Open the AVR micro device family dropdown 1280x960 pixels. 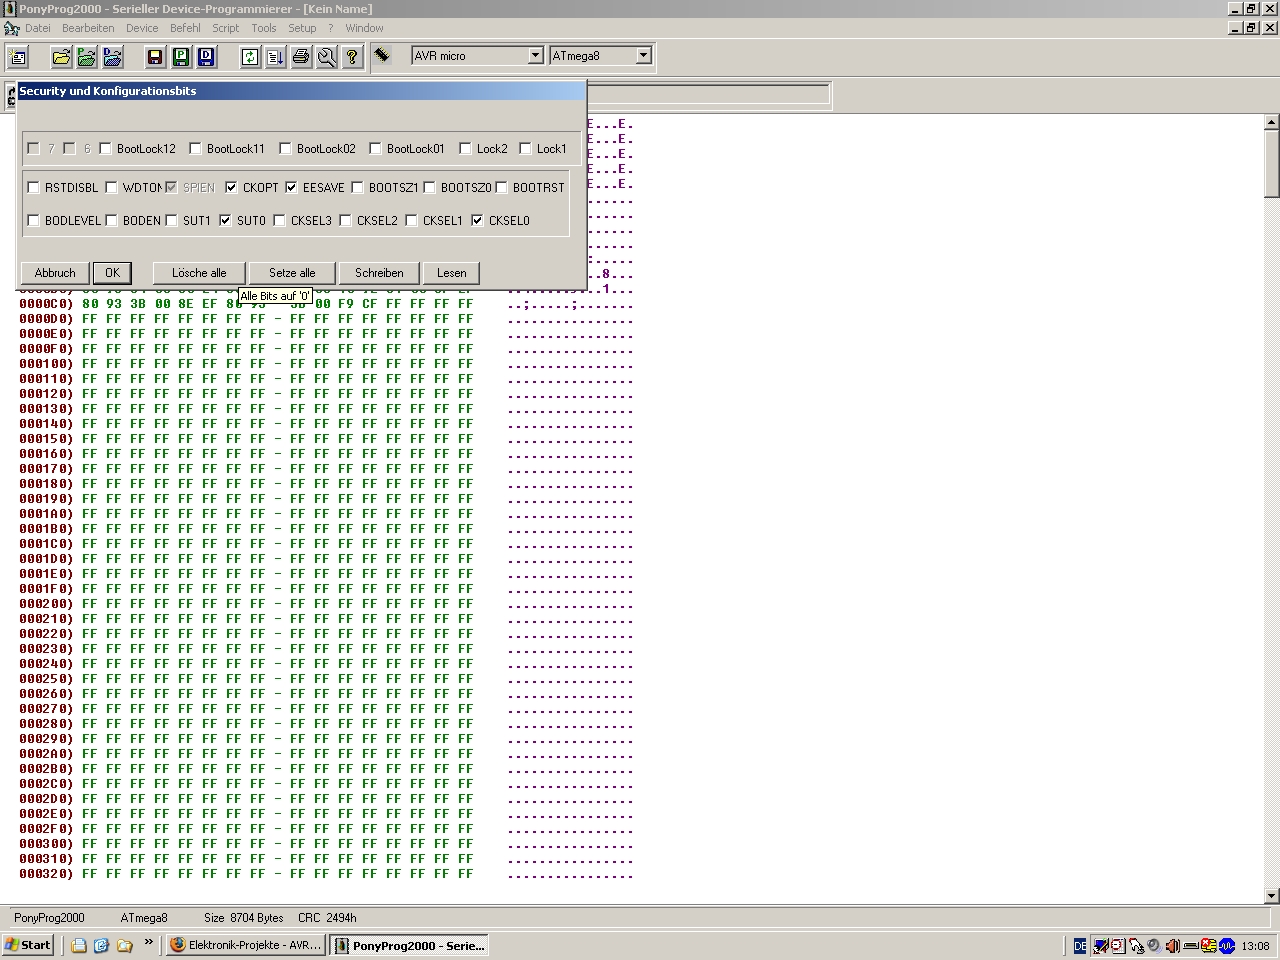click(x=535, y=56)
